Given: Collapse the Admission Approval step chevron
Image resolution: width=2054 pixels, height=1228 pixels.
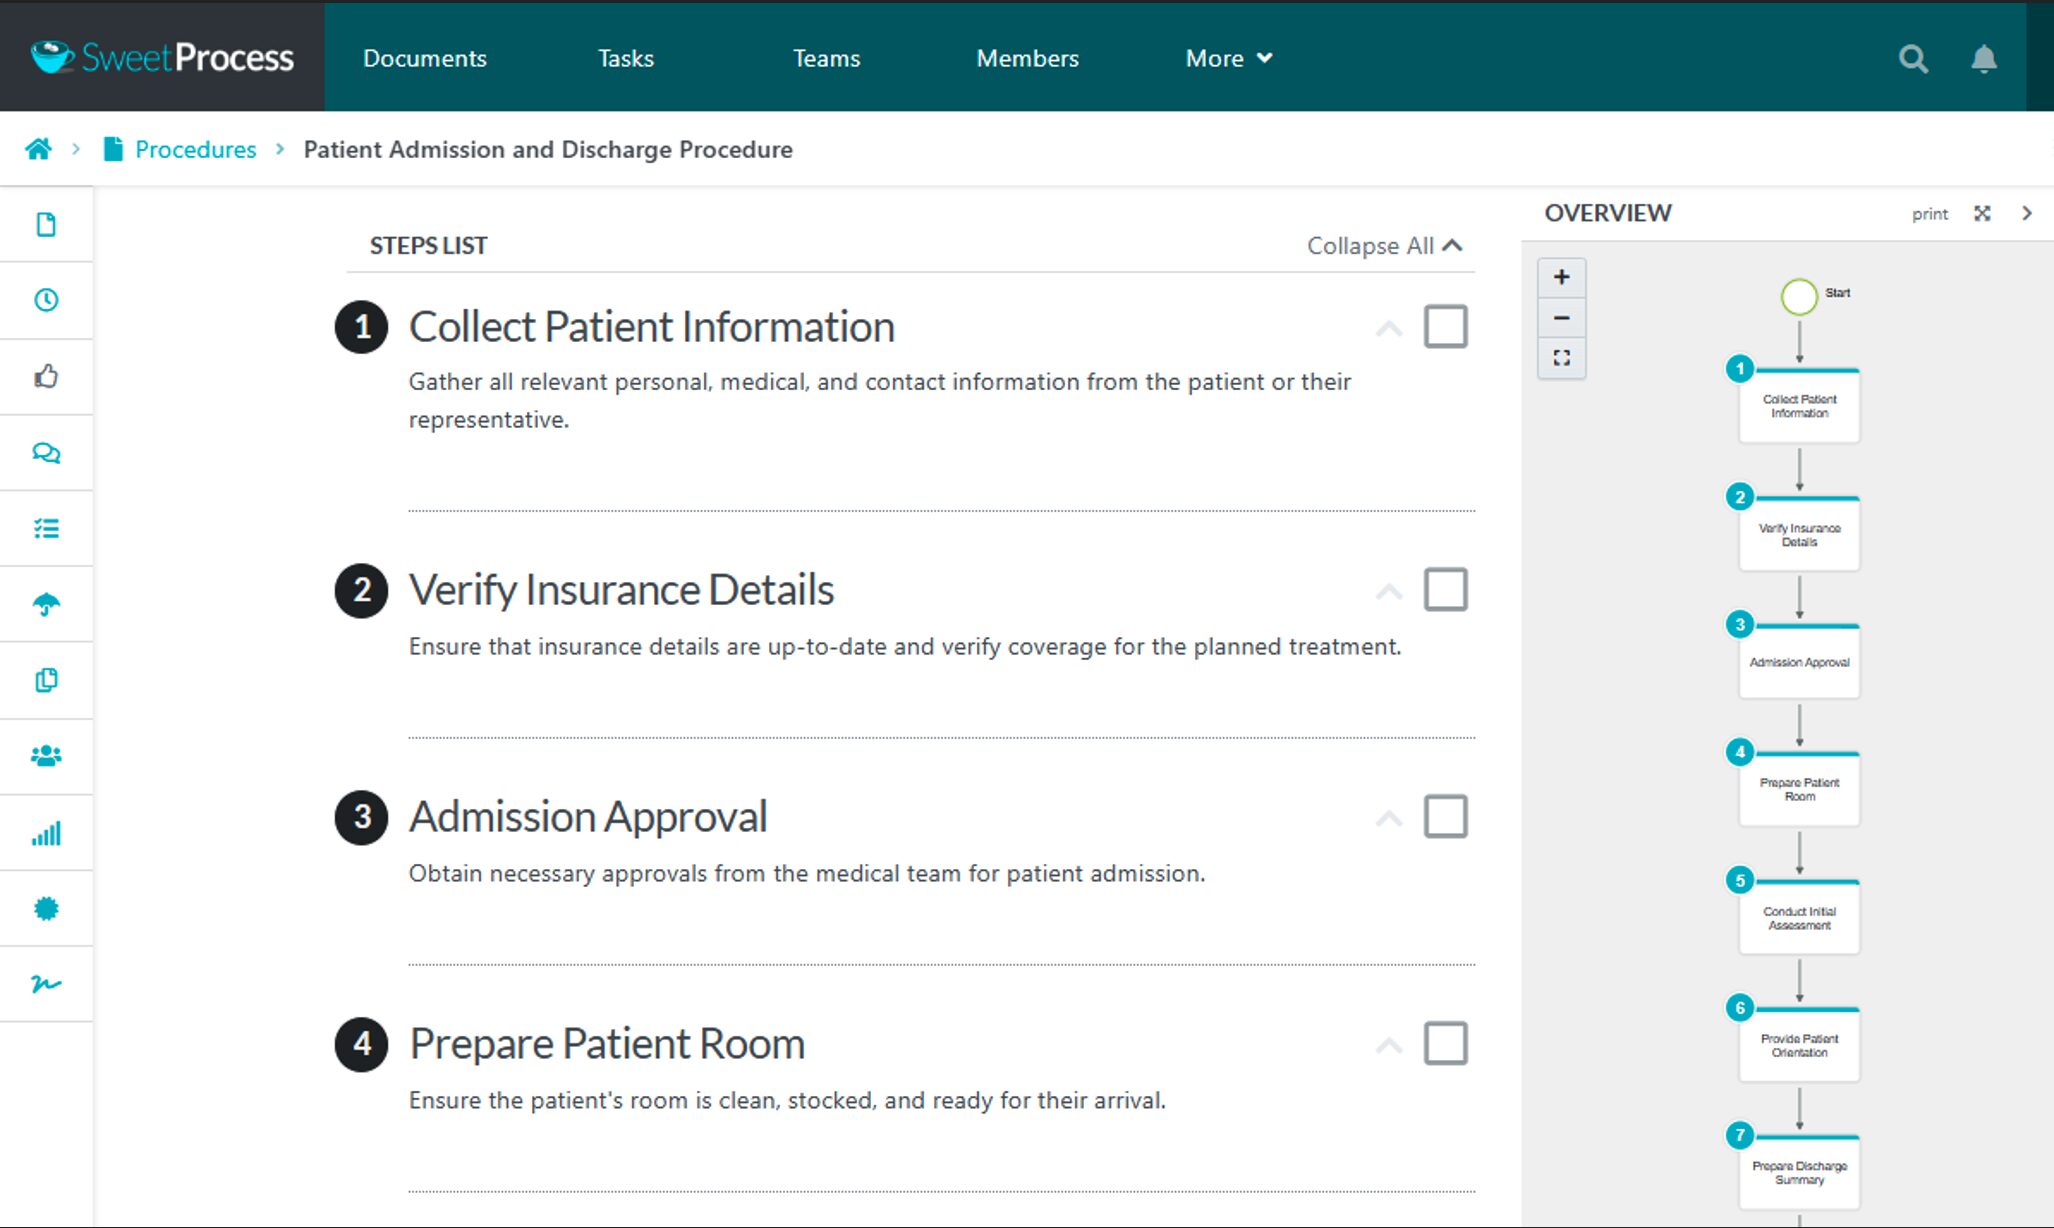Looking at the screenshot, I should point(1388,819).
